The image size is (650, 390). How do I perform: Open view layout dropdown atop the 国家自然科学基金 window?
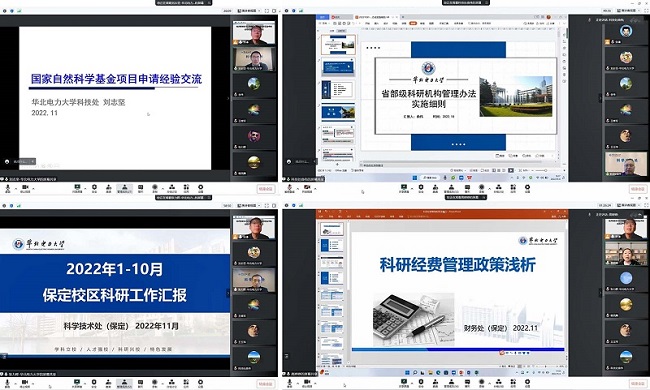[249, 10]
